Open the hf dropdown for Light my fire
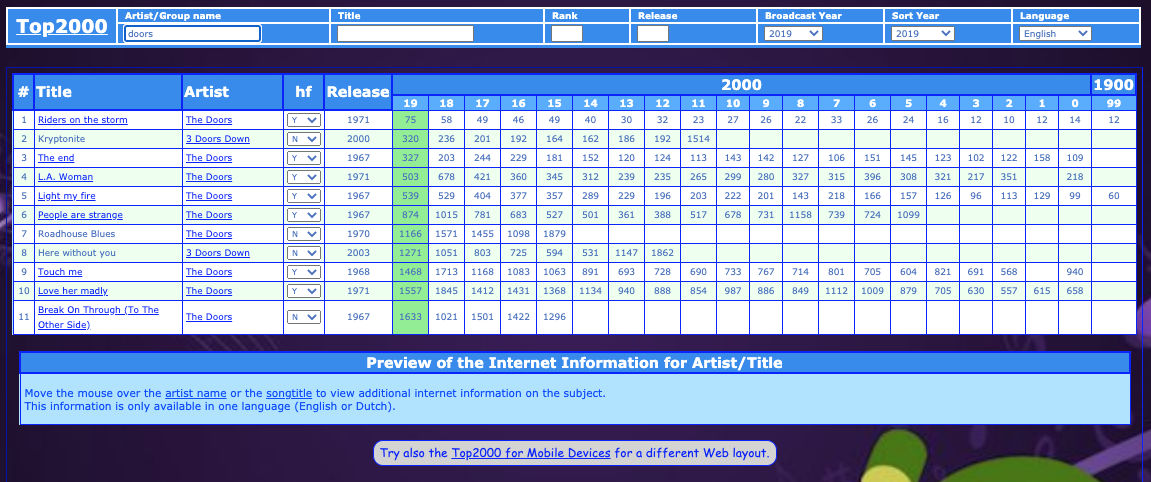Screen dimensions: 1151x482 point(303,197)
